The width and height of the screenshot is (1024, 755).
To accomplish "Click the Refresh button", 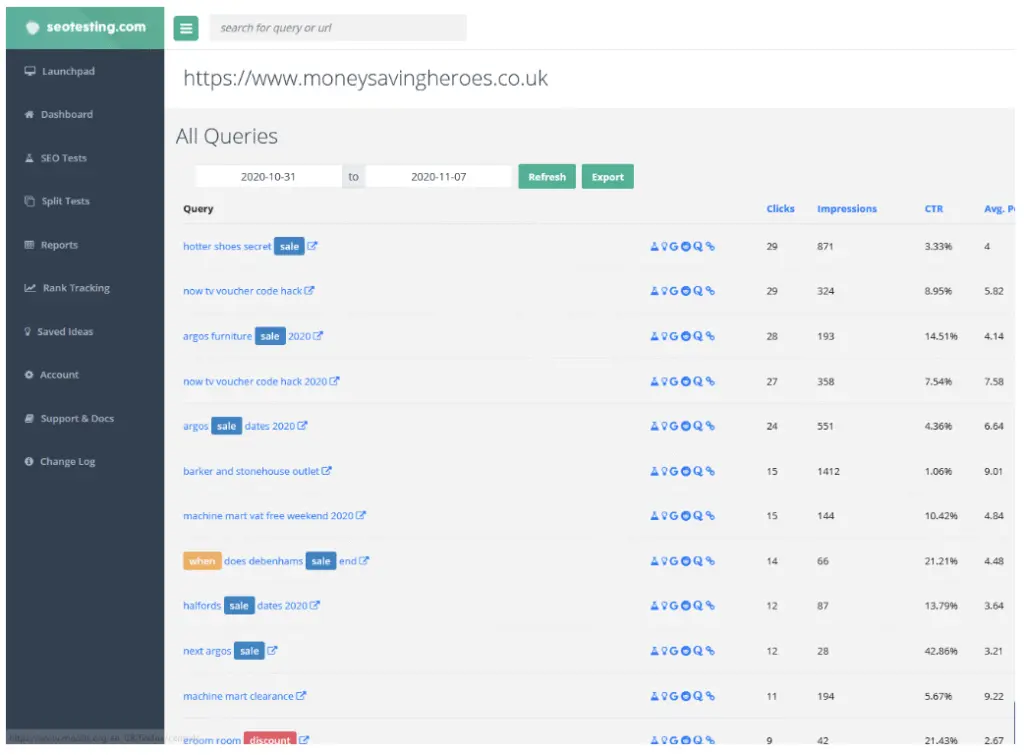I will [x=547, y=176].
